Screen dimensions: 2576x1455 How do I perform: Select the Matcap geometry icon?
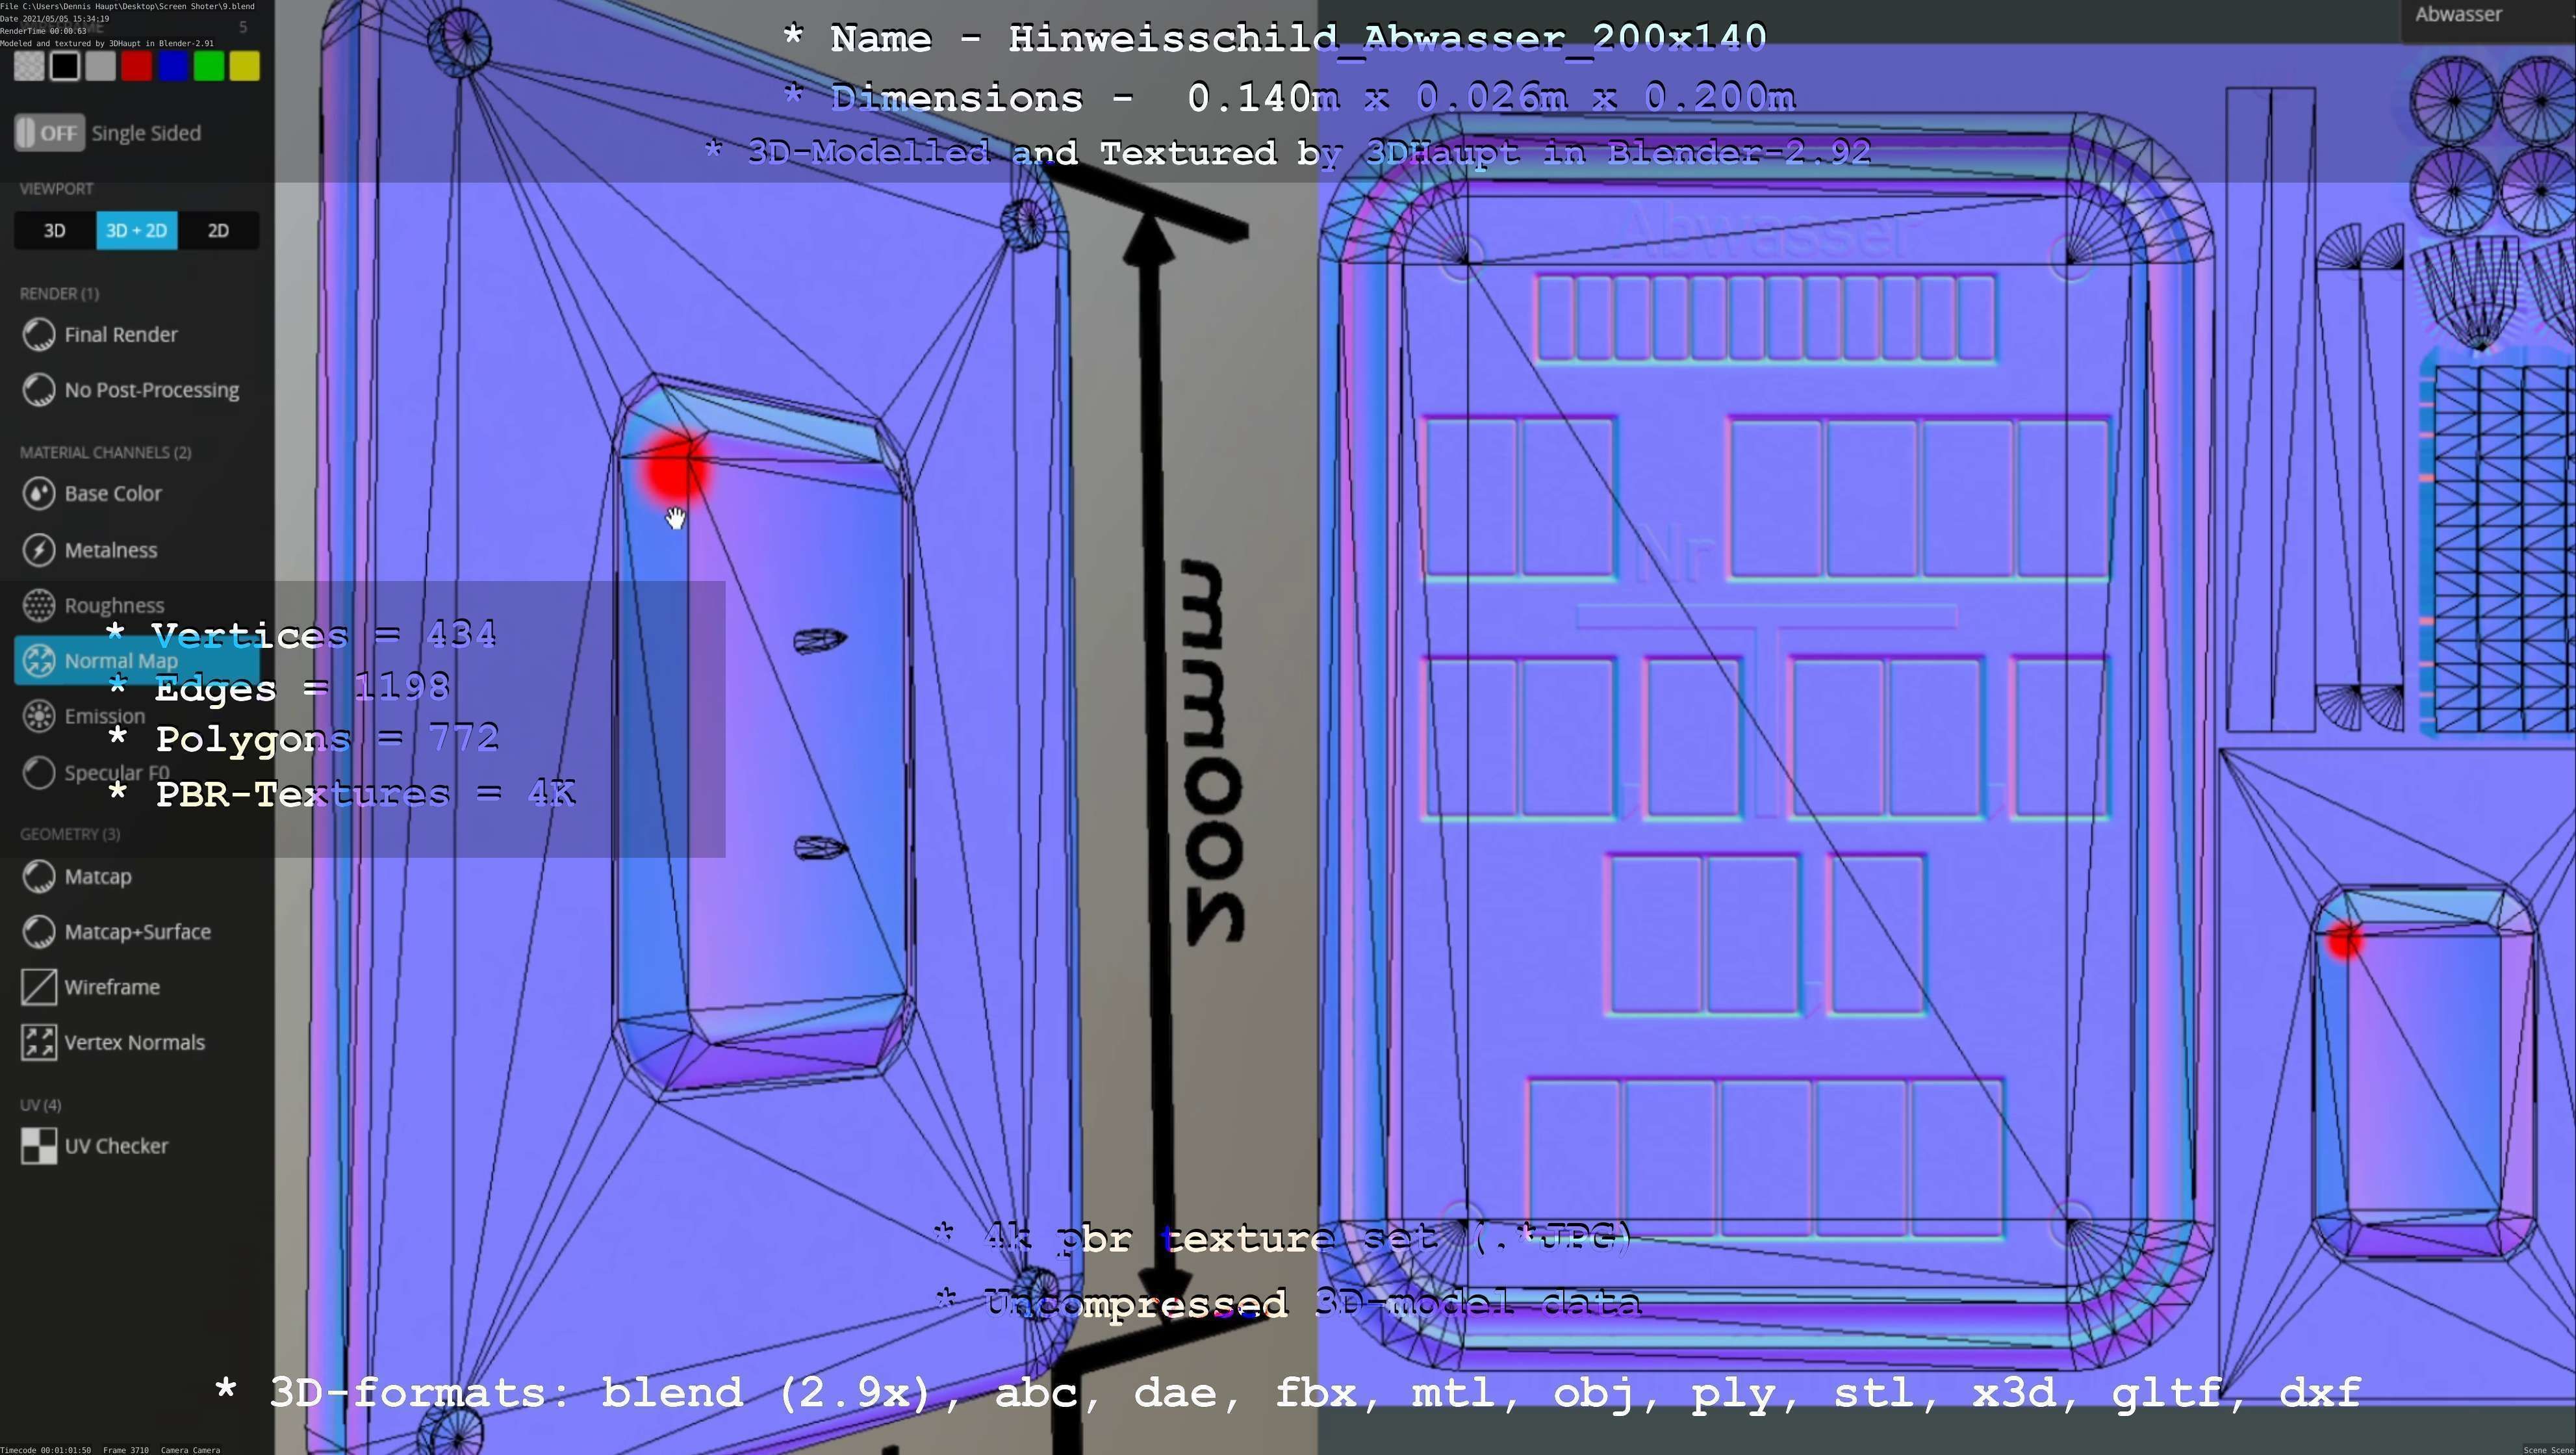click(39, 876)
